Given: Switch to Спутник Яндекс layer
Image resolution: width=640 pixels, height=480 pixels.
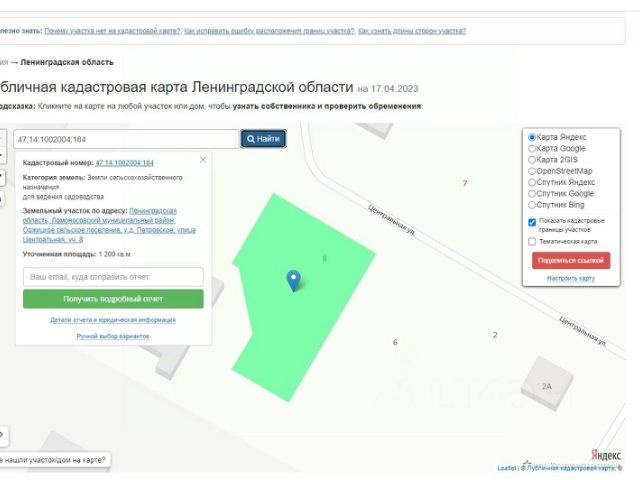Looking at the screenshot, I should 532,182.
